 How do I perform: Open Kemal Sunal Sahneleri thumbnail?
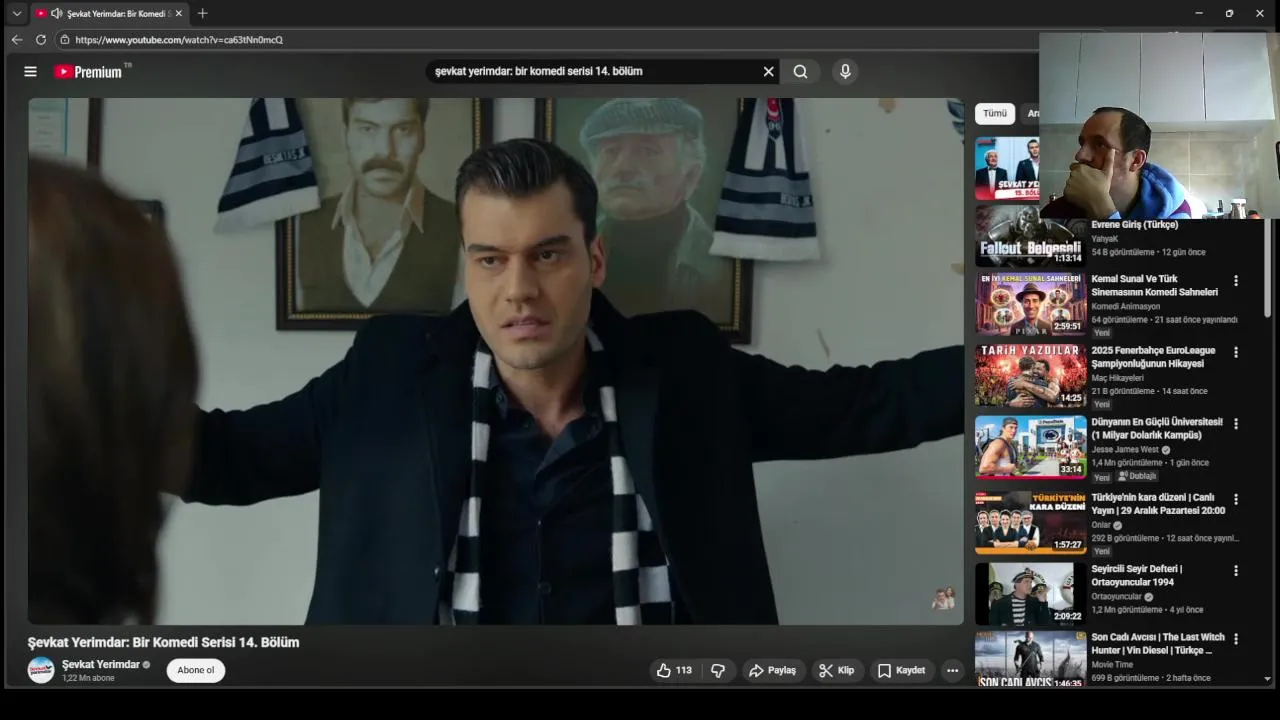(1030, 303)
